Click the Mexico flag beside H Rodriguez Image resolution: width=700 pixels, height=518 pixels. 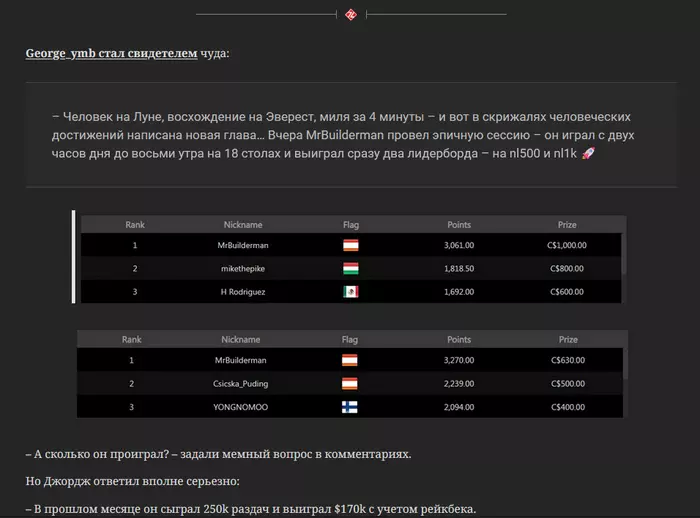pos(350,292)
